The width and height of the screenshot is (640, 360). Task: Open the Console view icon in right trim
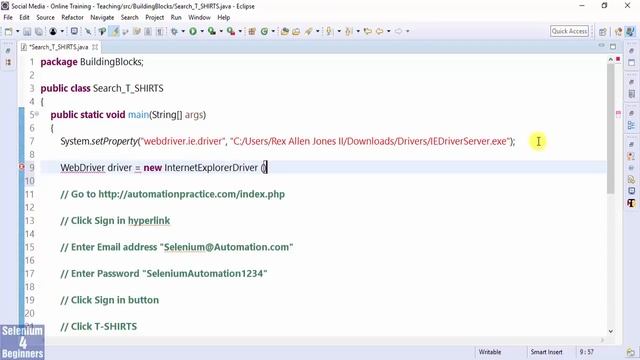point(631,191)
